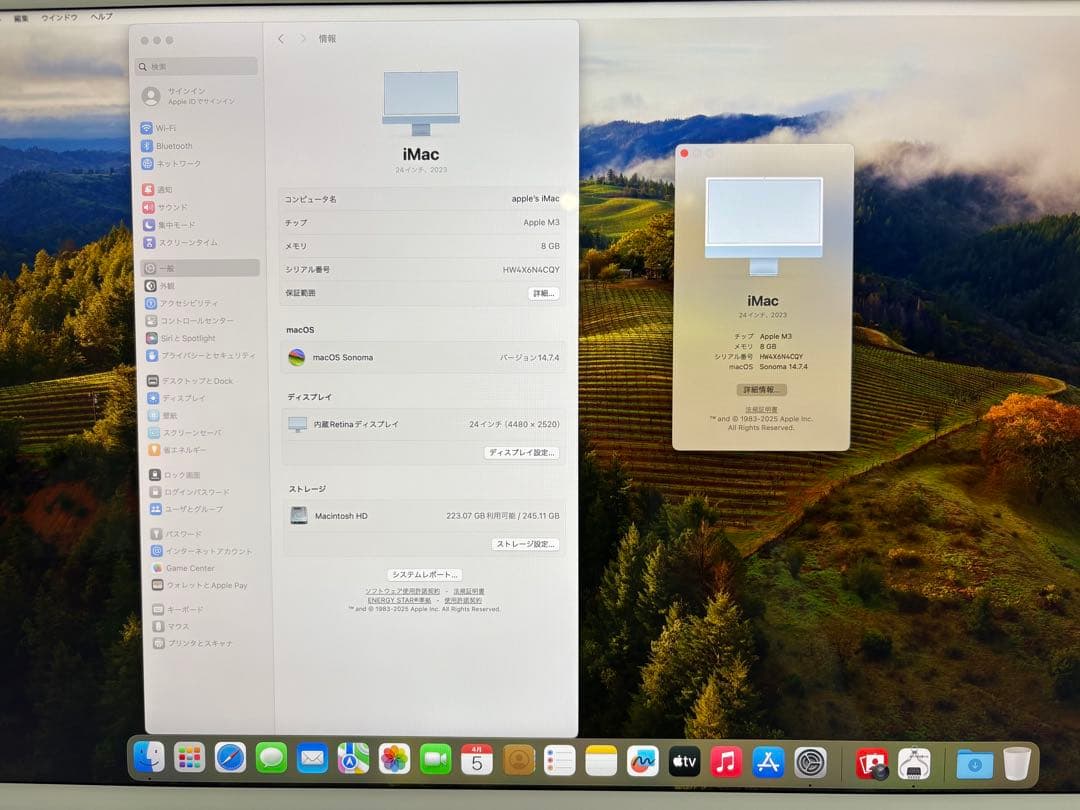Click 詳細情報... in the floating About window
The height and width of the screenshot is (810, 1080).
pos(762,389)
